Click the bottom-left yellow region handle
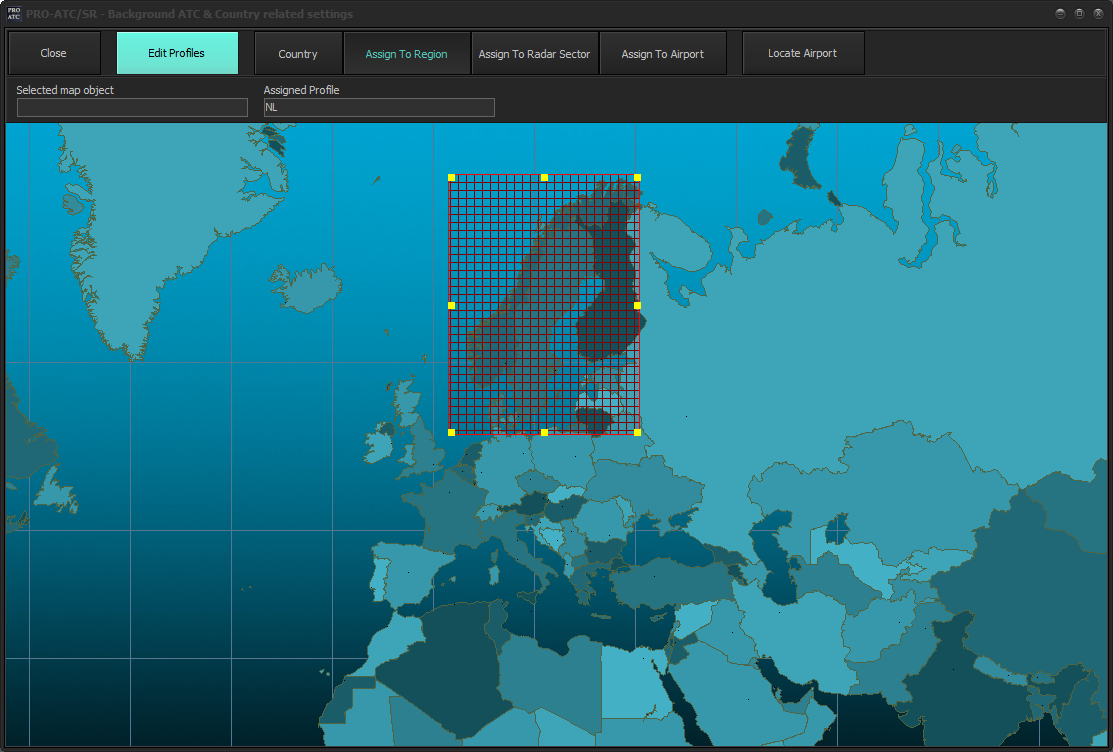The width and height of the screenshot is (1113, 752). 451,432
